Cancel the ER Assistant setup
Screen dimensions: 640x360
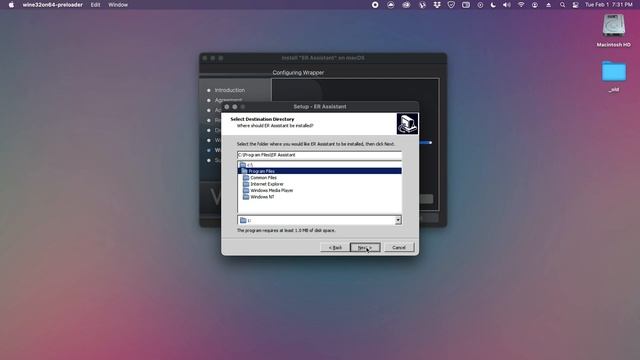pyautogui.click(x=399, y=247)
